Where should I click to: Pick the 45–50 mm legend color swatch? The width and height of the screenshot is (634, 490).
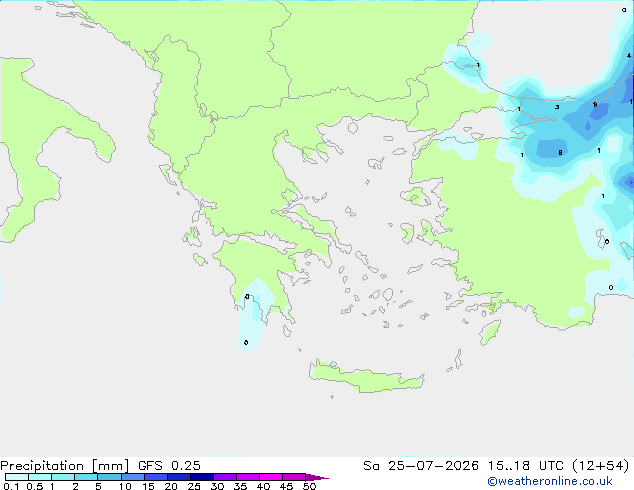point(294,477)
